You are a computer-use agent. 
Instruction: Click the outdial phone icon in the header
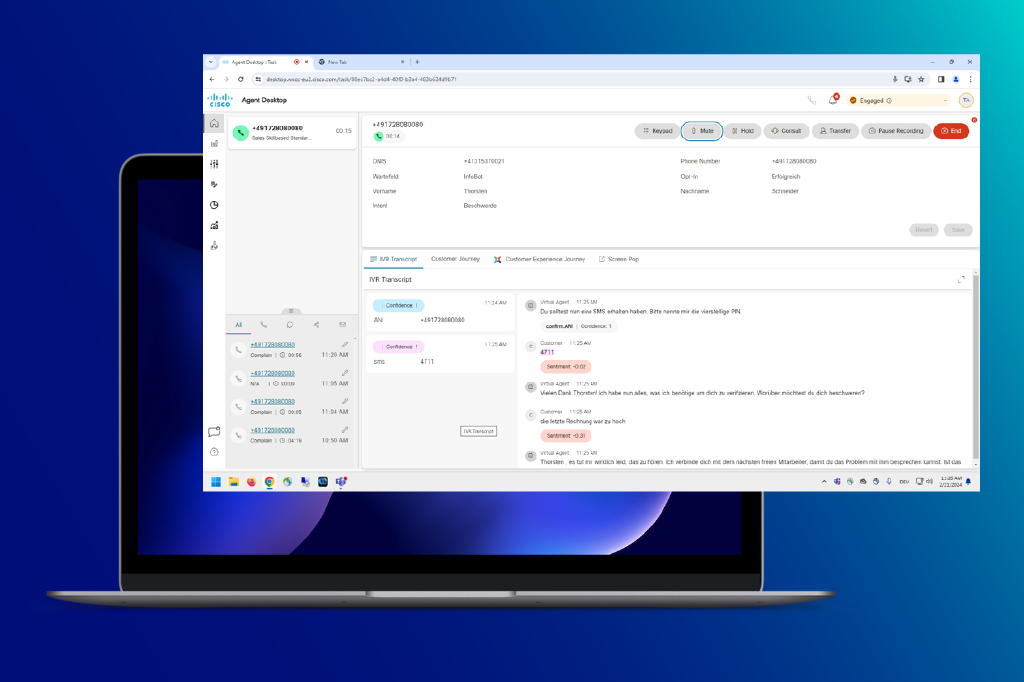(812, 100)
